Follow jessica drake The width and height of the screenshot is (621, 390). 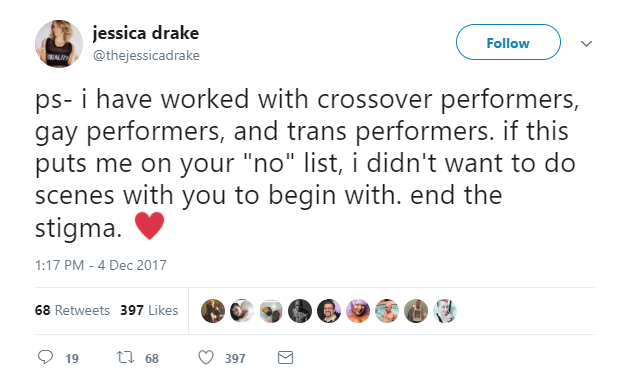(508, 42)
